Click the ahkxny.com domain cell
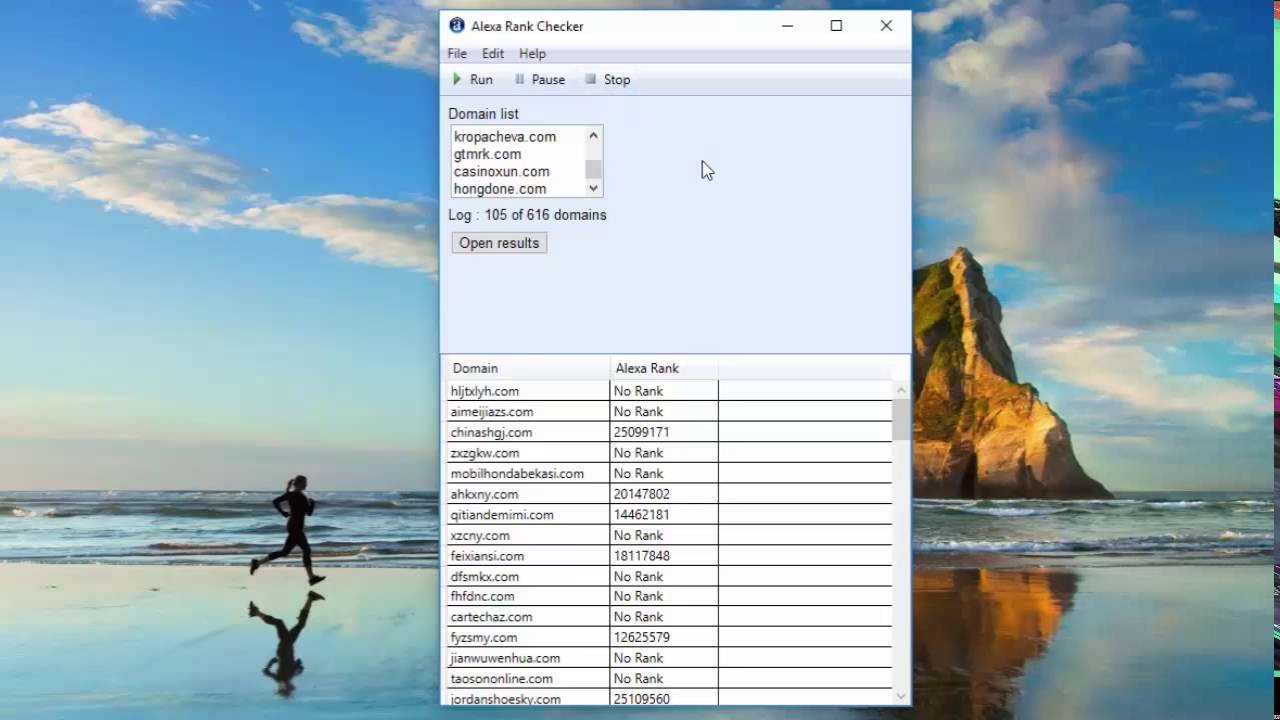The image size is (1280, 720). [527, 494]
